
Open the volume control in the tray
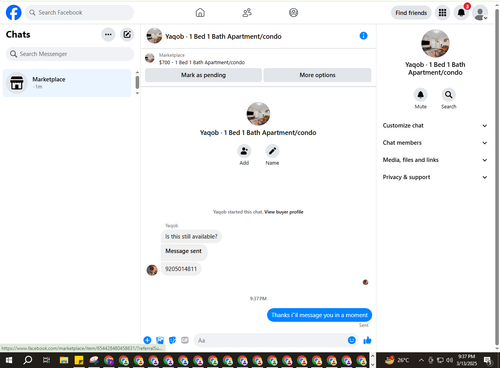(450, 360)
